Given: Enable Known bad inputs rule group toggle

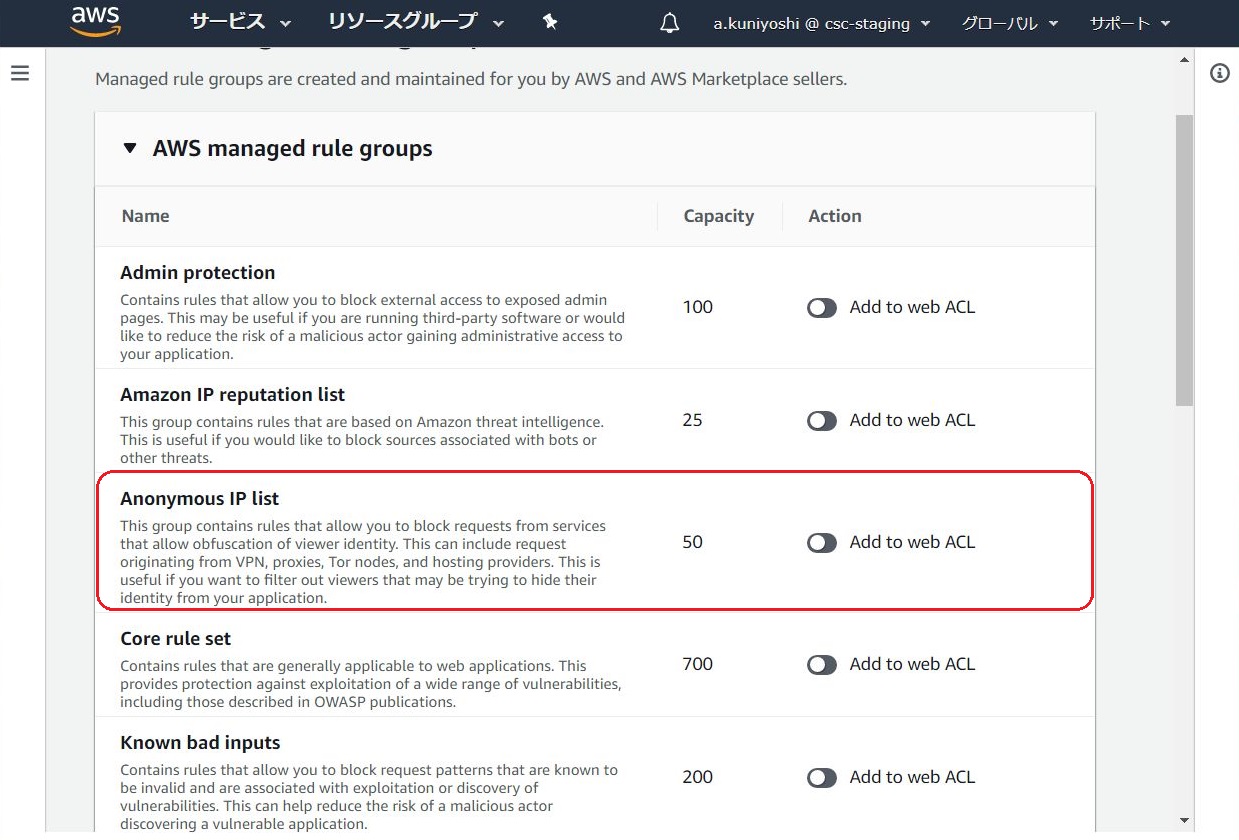Looking at the screenshot, I should pos(822,778).
